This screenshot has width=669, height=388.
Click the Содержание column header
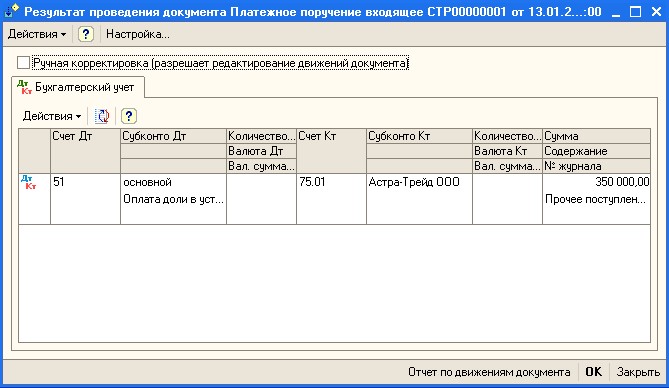(x=596, y=151)
